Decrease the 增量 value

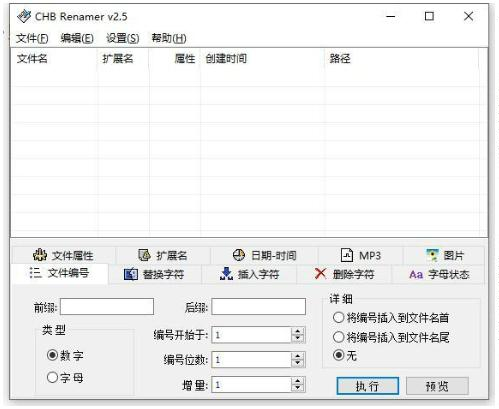tap(298, 389)
